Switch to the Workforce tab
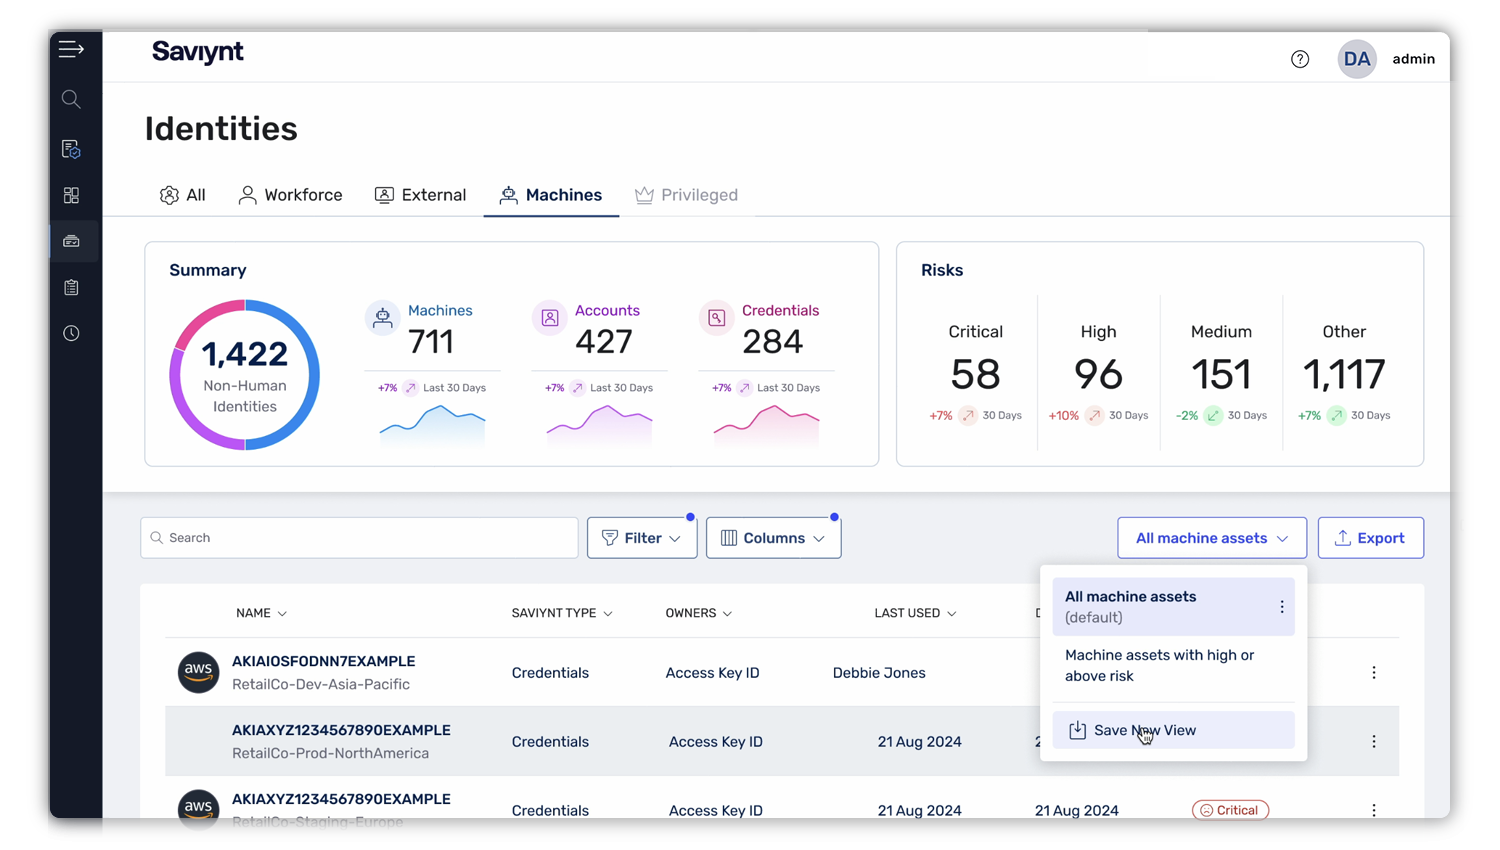 [290, 195]
